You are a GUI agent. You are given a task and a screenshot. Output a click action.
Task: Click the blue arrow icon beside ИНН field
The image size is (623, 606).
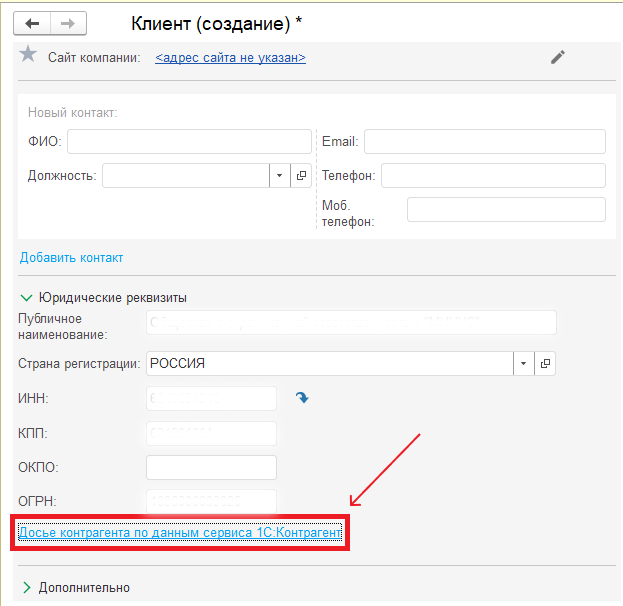(x=302, y=398)
